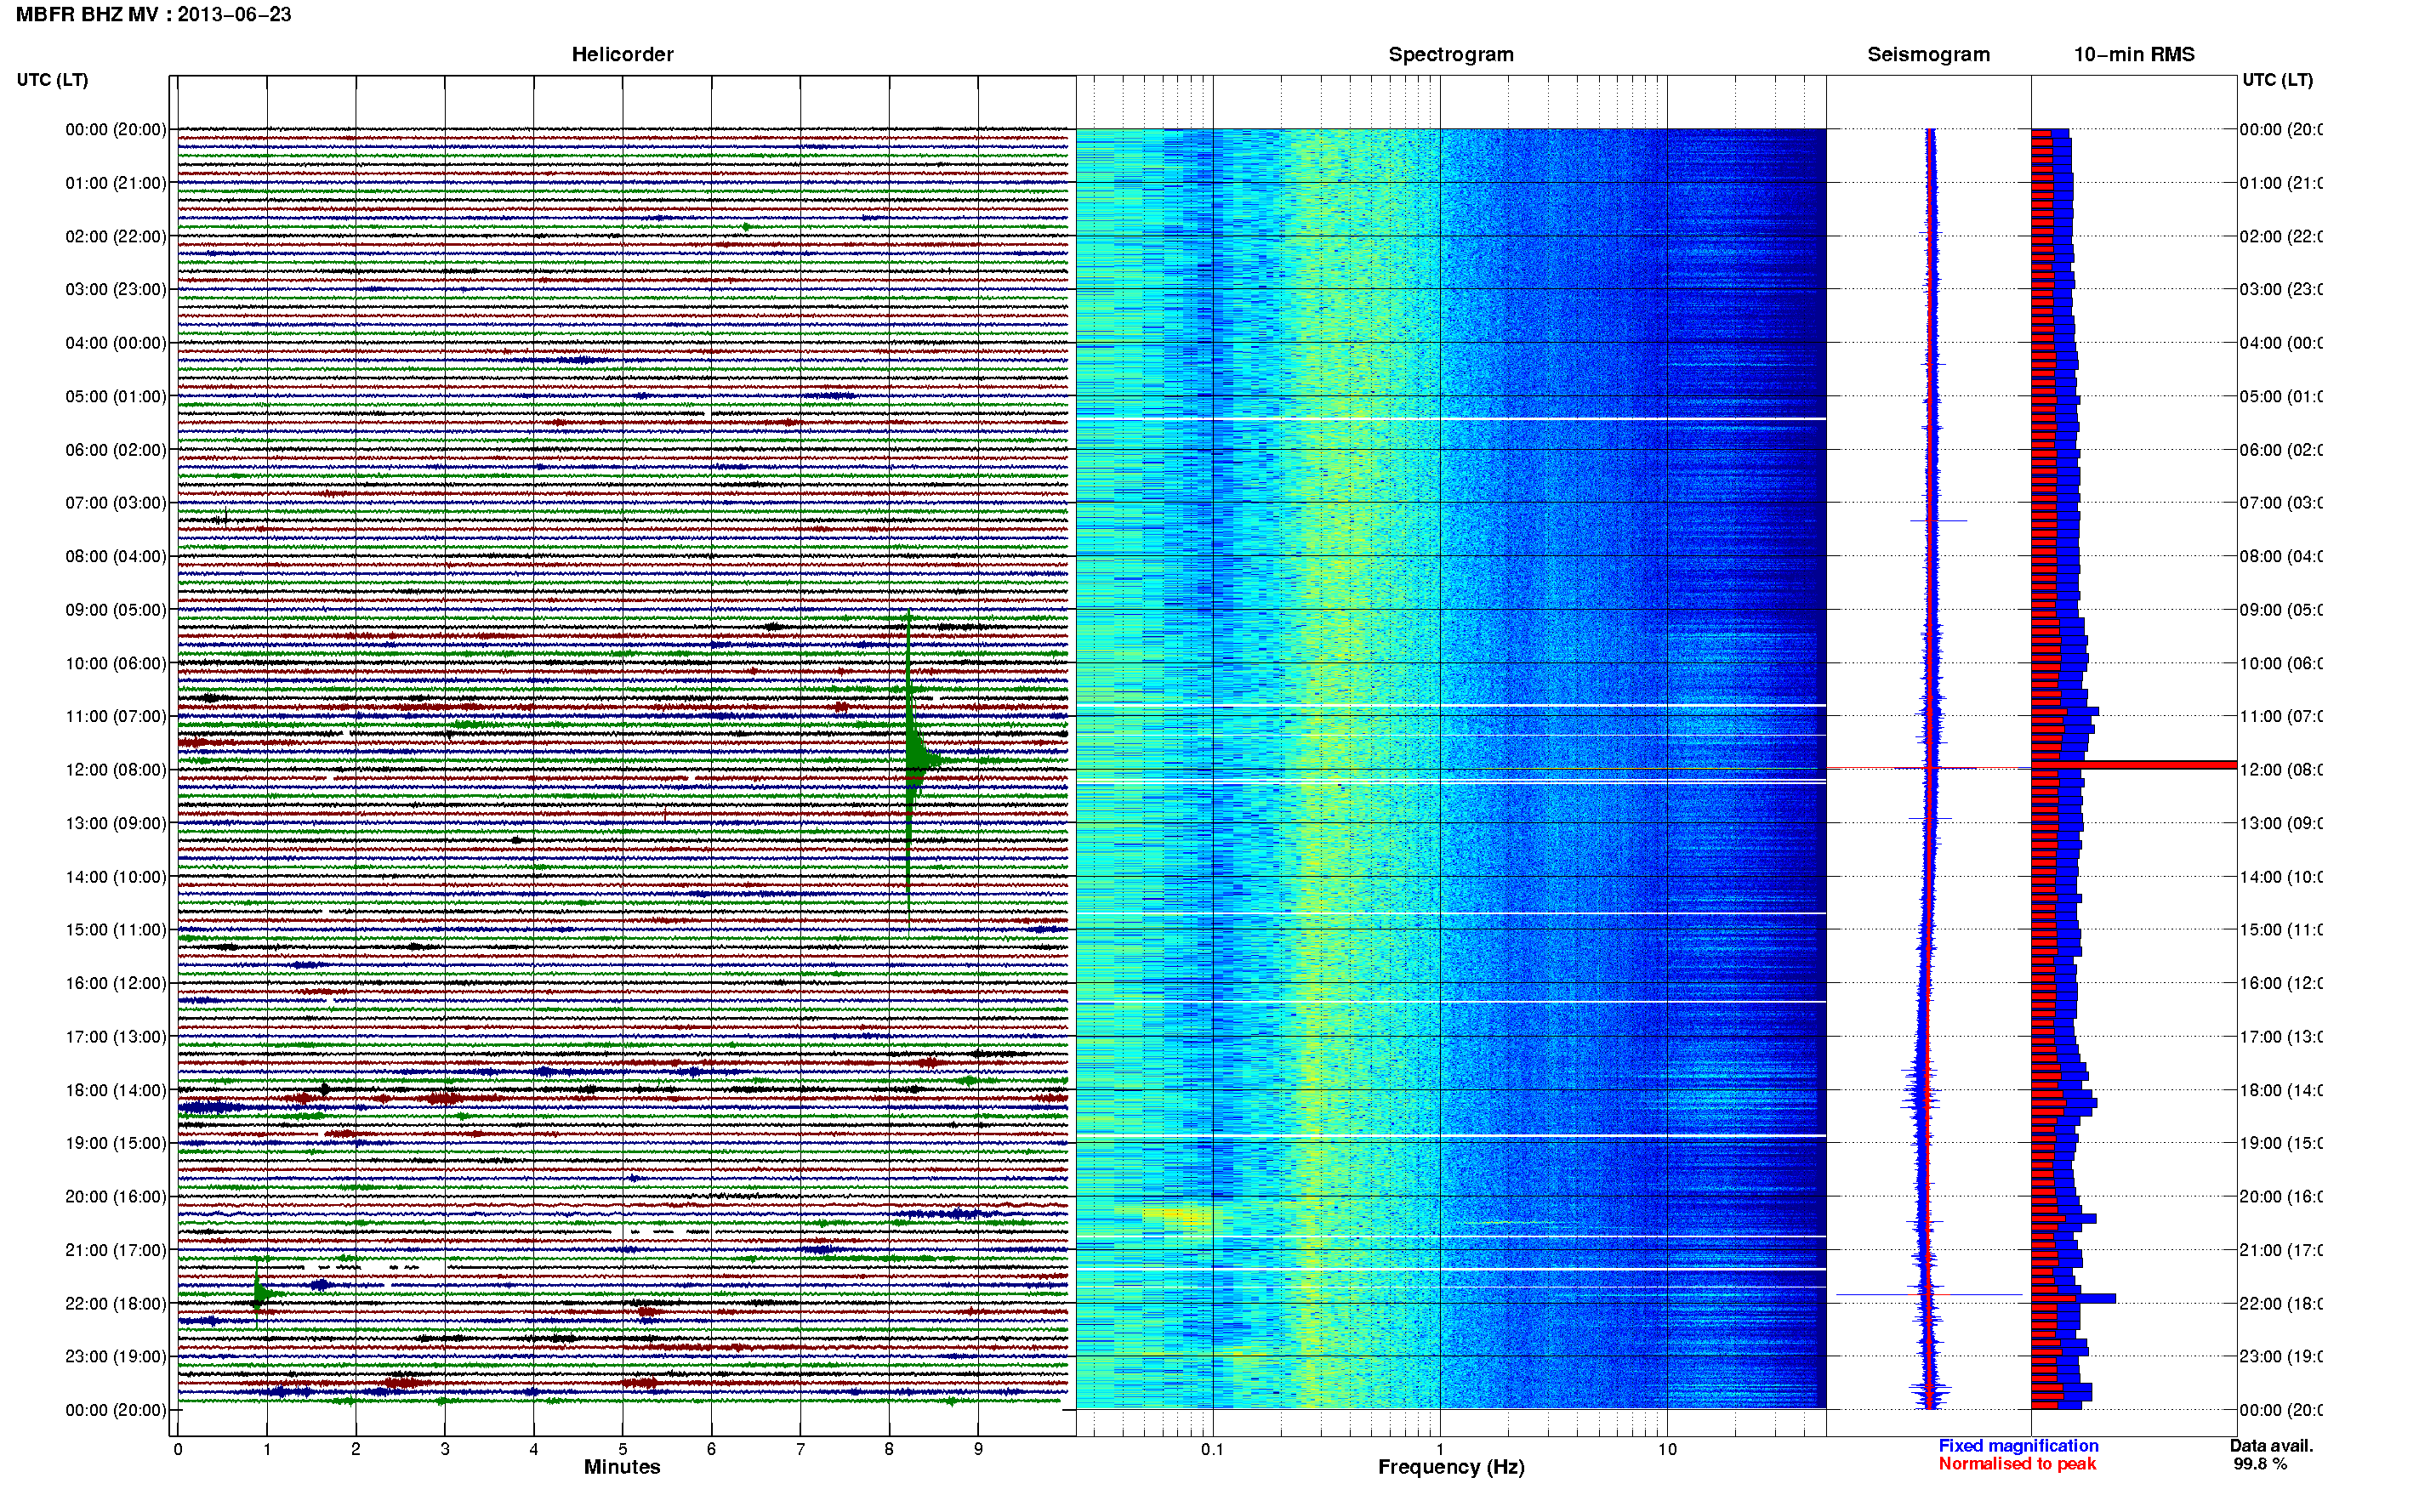Click the '21:00 (17:00)' helicorder time label

point(116,1250)
